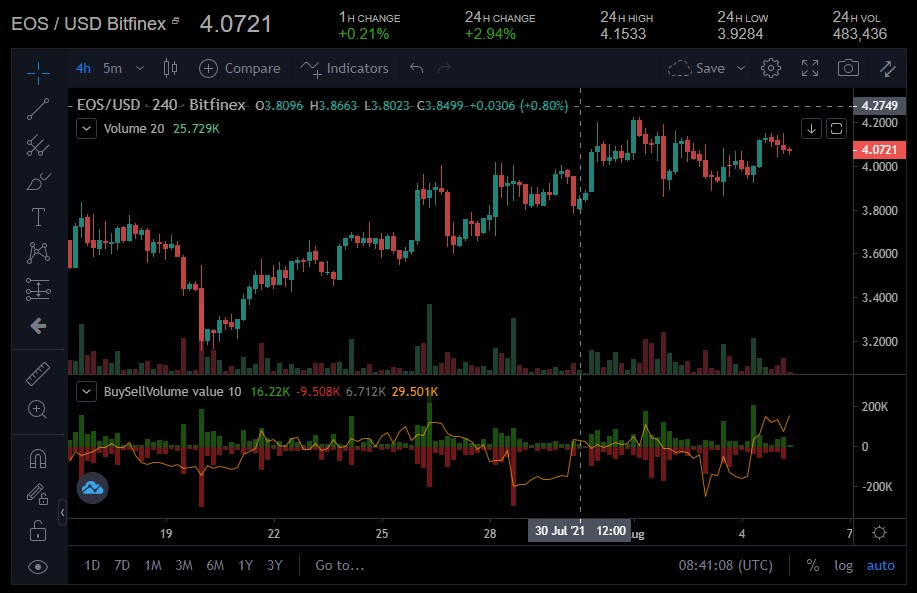This screenshot has height=593, width=917.
Task: Click the 24H VOL value 483,436
Action: click(x=860, y=34)
